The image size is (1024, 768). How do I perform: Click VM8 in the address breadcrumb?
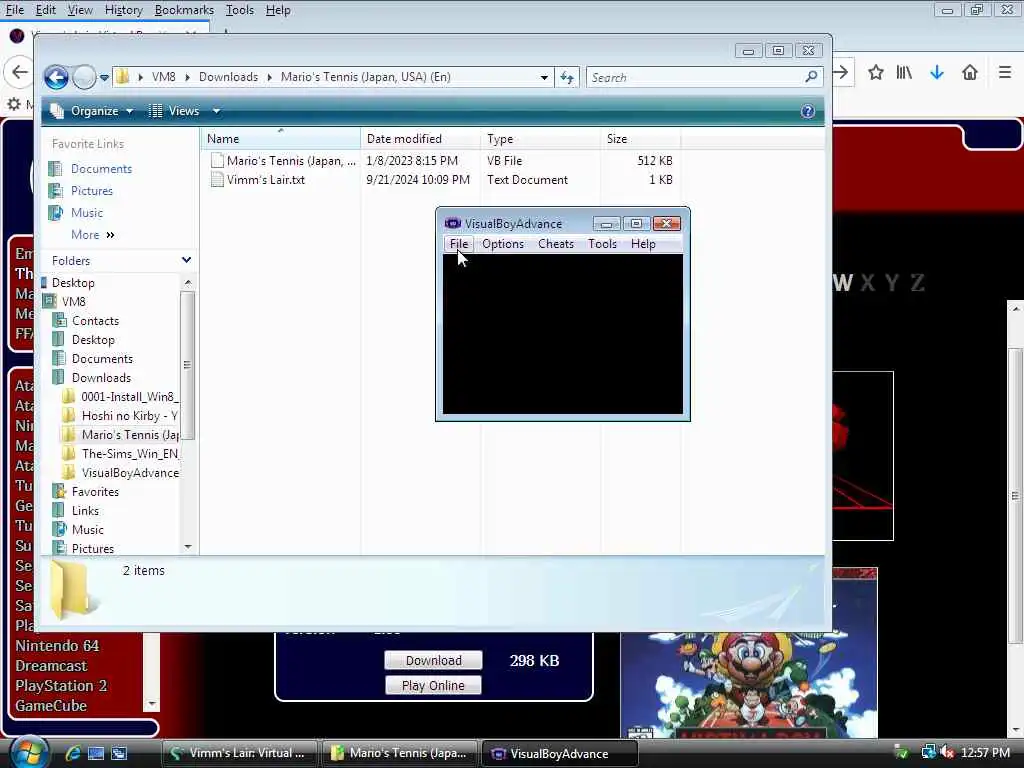click(x=163, y=77)
